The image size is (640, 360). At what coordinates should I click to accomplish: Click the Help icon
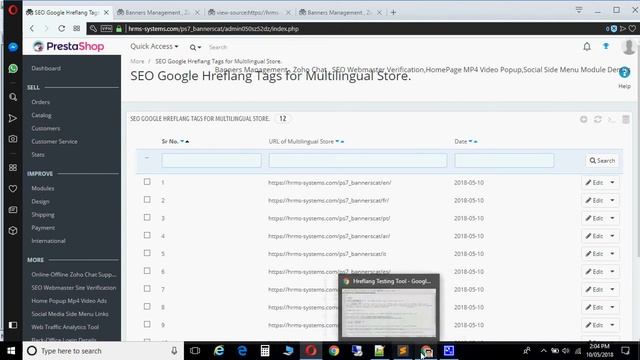[x=624, y=73]
